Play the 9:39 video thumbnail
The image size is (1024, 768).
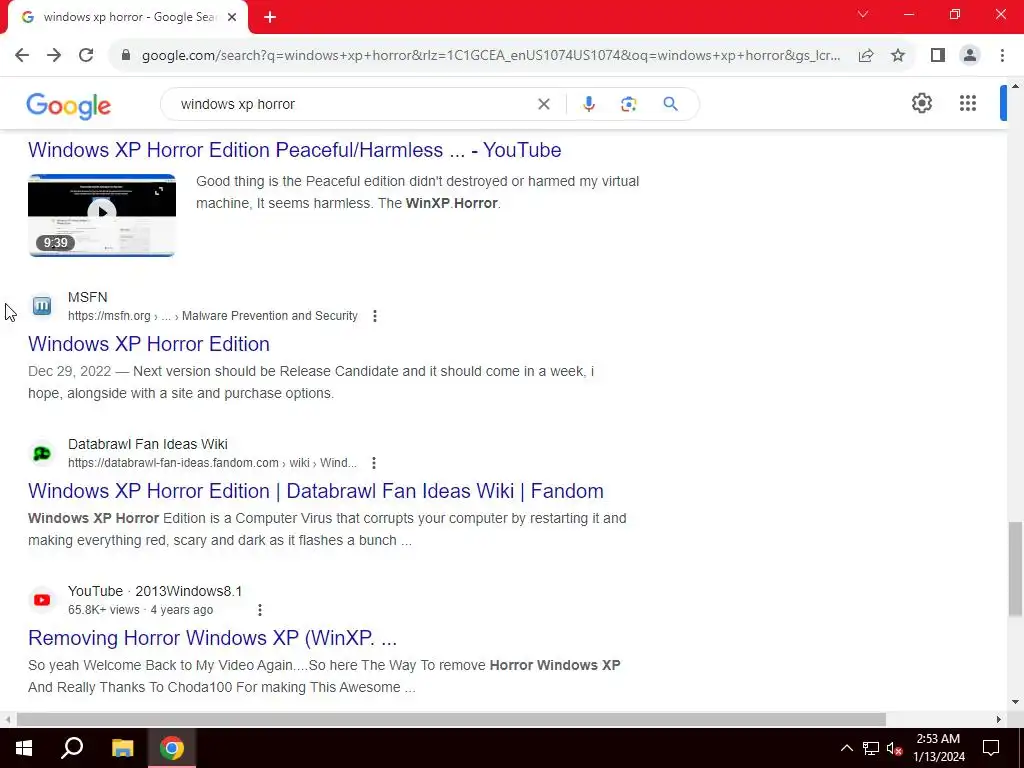point(102,215)
